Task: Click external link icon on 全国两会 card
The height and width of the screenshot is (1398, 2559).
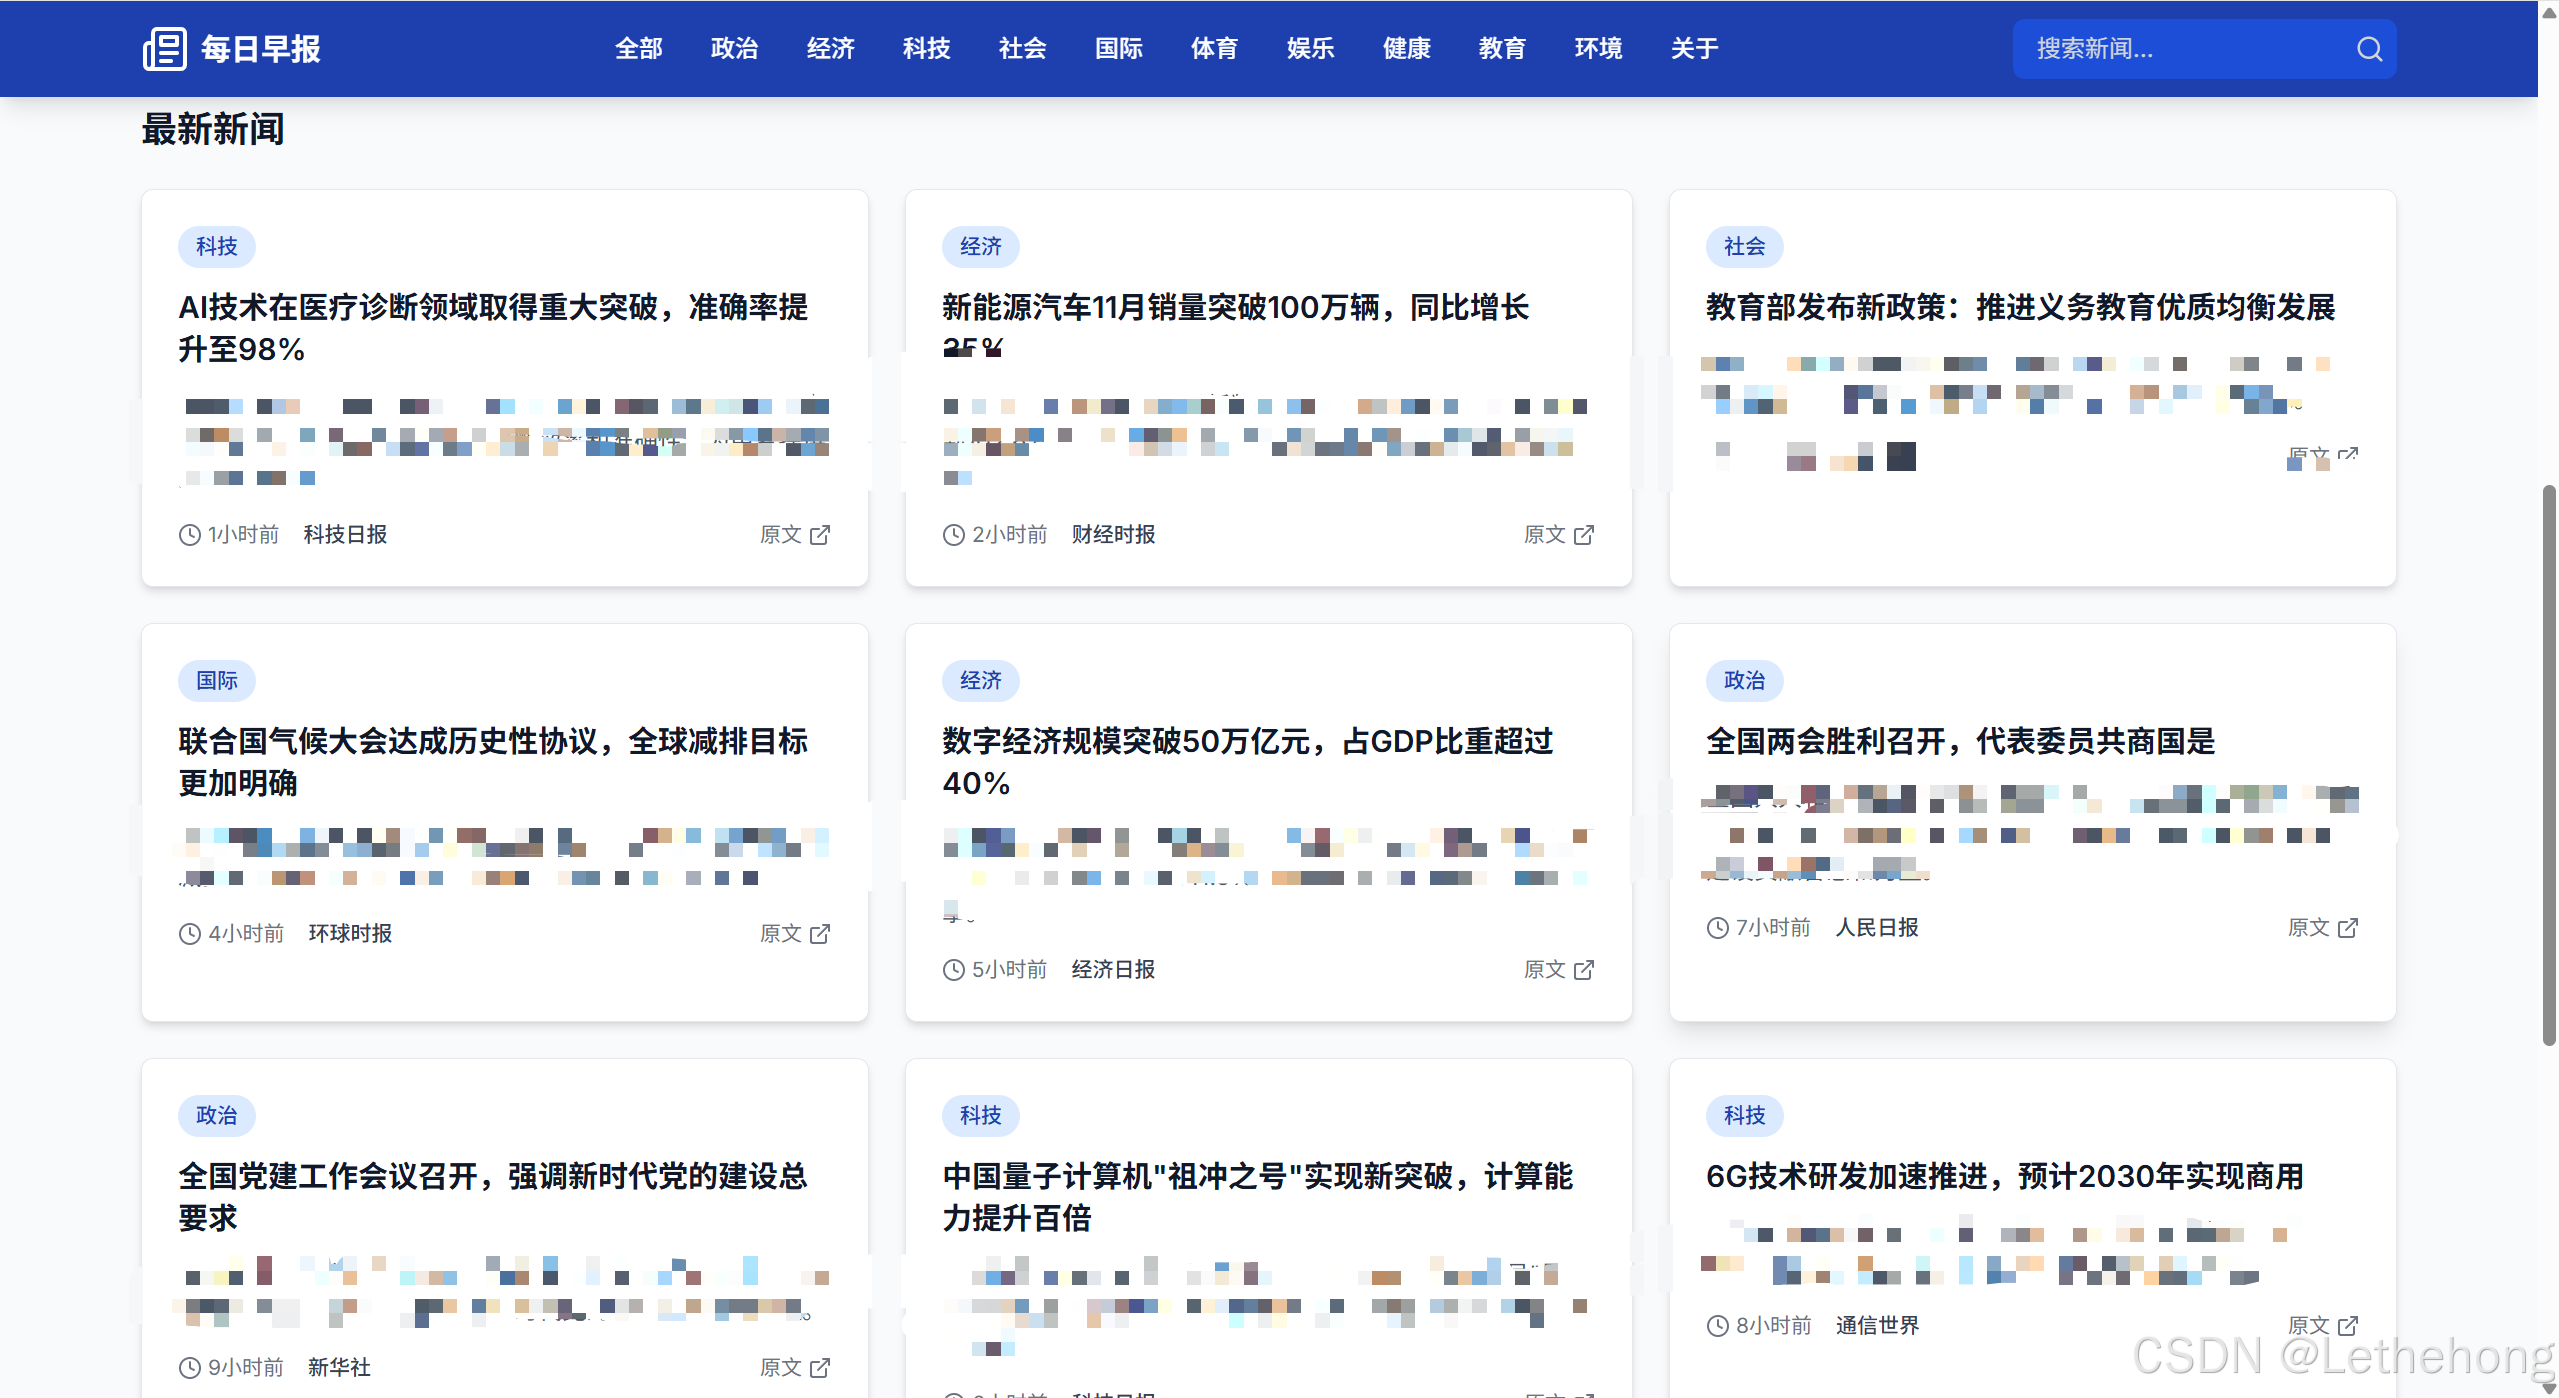Action: [2349, 928]
